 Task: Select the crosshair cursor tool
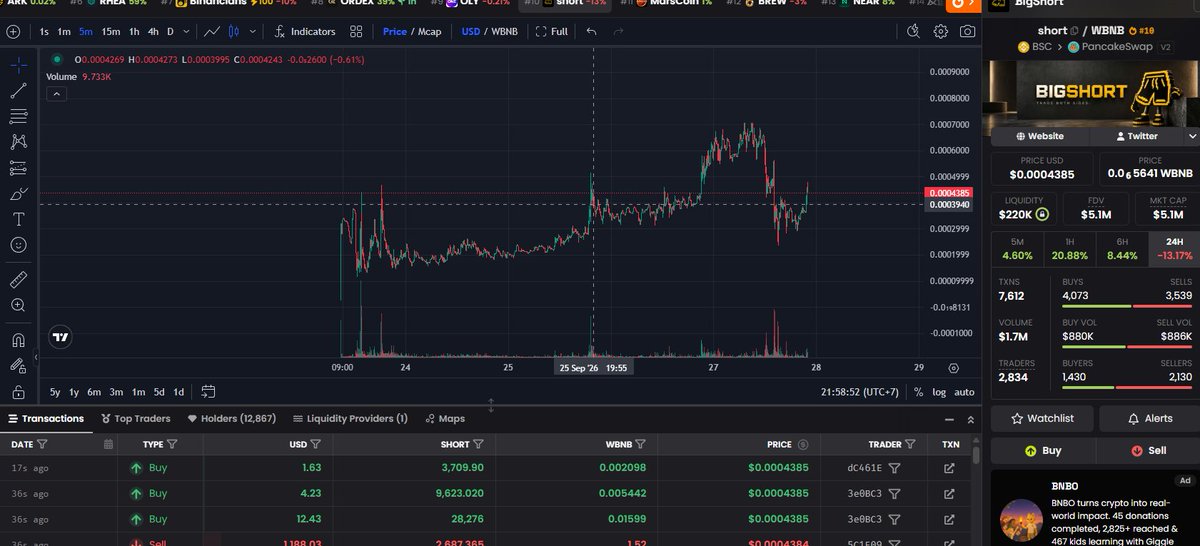tap(18, 65)
